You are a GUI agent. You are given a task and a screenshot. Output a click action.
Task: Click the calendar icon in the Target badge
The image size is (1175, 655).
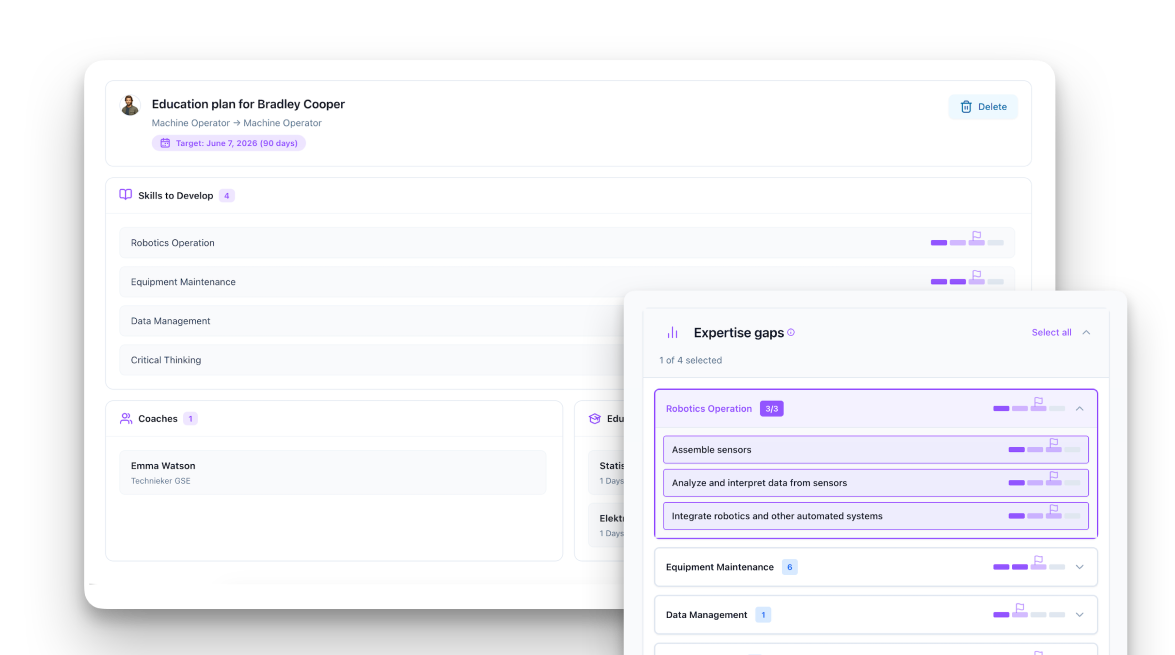tap(165, 143)
